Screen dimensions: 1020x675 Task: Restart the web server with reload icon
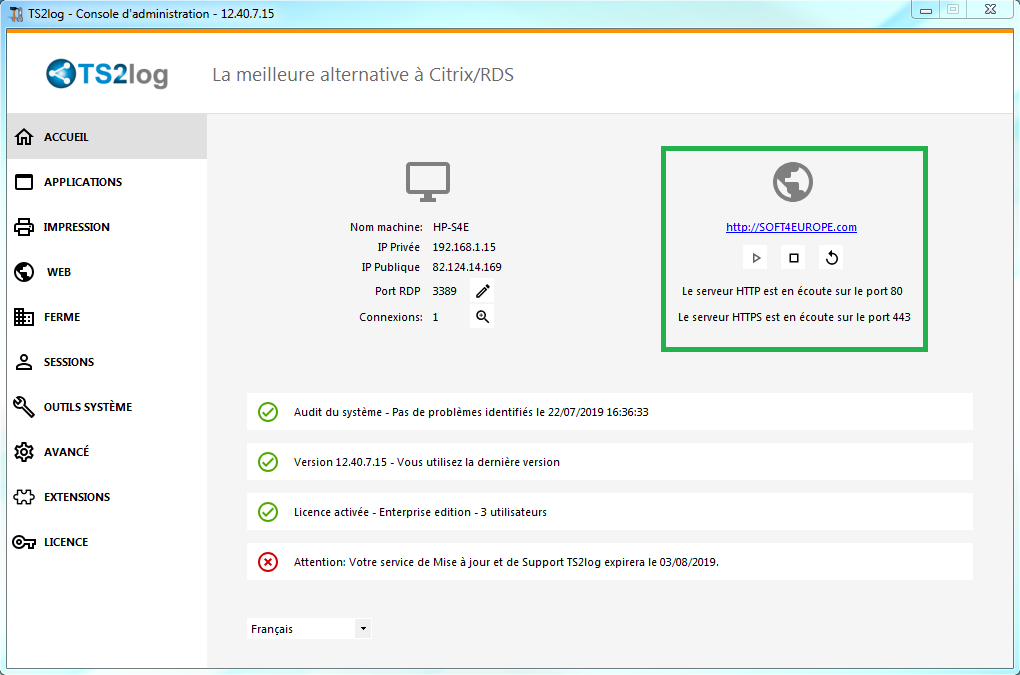[831, 258]
